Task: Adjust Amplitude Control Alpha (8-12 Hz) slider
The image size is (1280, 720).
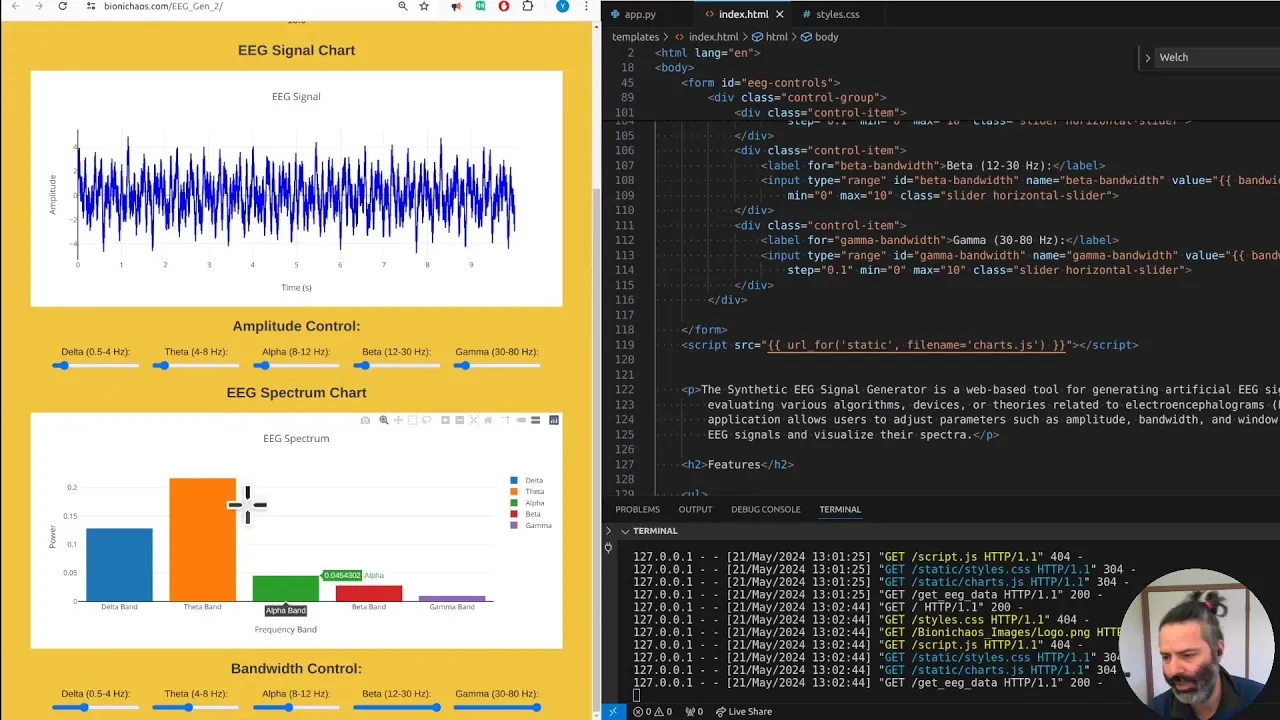Action: click(296, 366)
